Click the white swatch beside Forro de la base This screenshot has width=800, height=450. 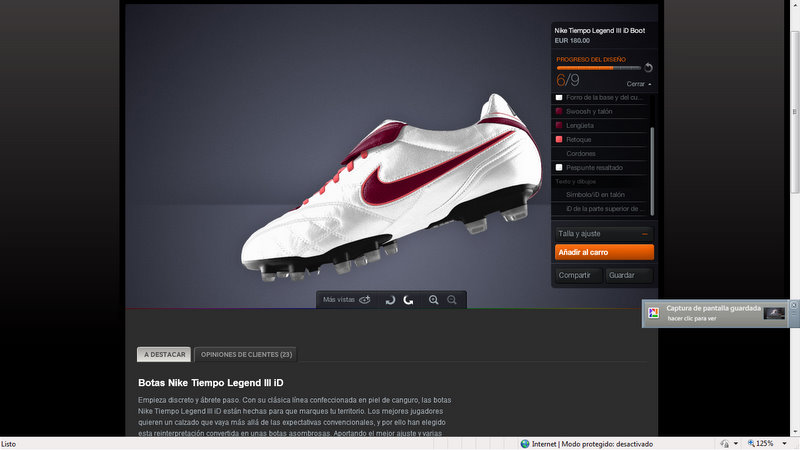559,97
